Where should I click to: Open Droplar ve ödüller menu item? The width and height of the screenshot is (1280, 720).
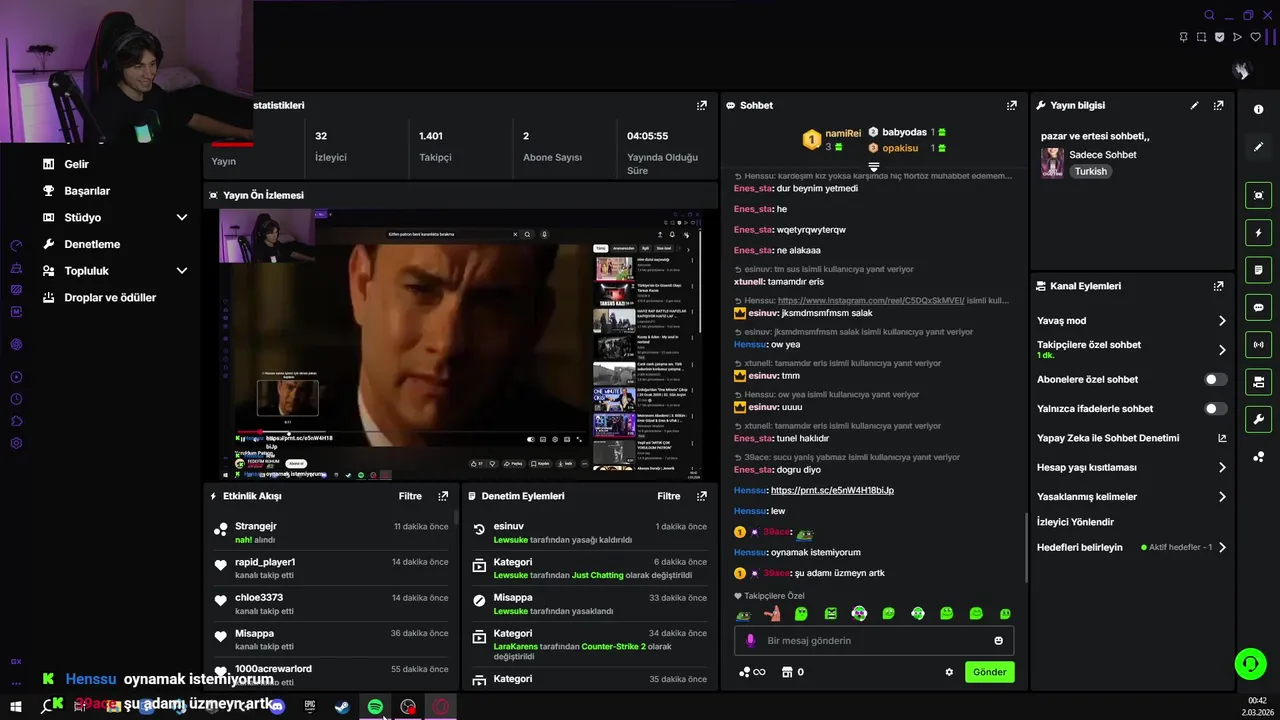tap(110, 297)
